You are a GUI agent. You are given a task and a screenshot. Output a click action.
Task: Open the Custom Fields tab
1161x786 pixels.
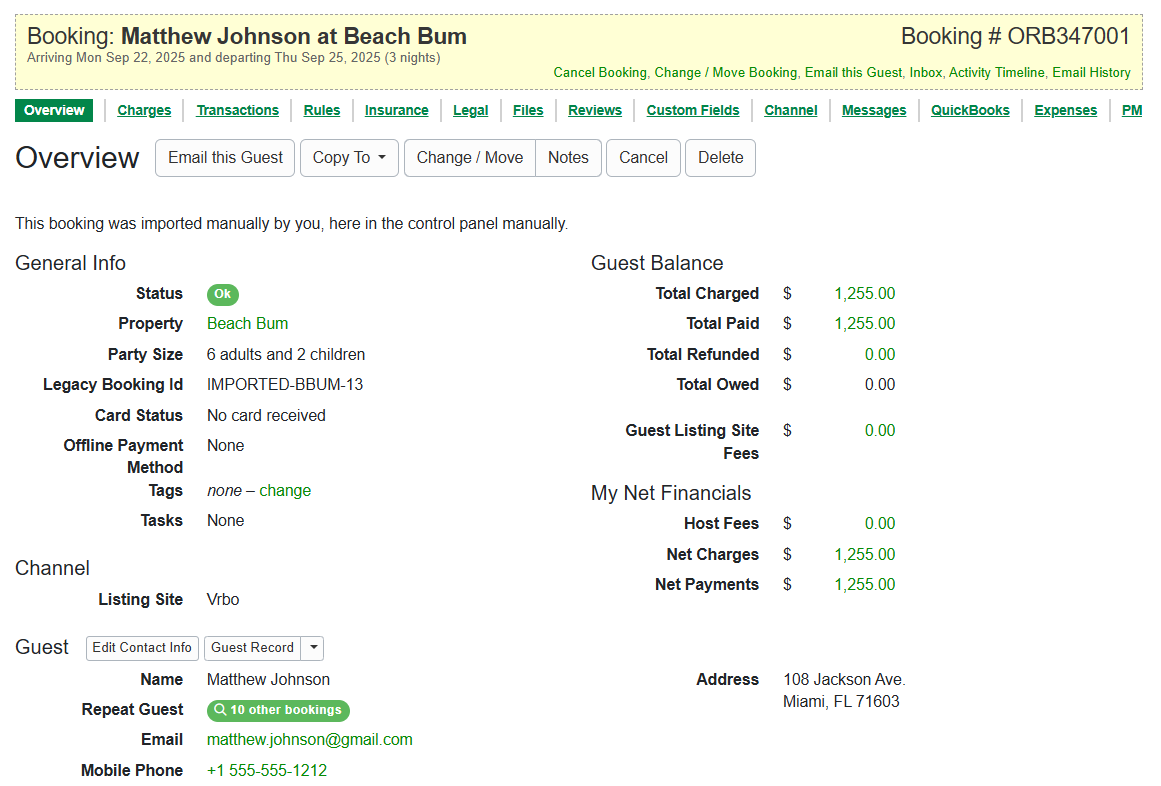[693, 111]
